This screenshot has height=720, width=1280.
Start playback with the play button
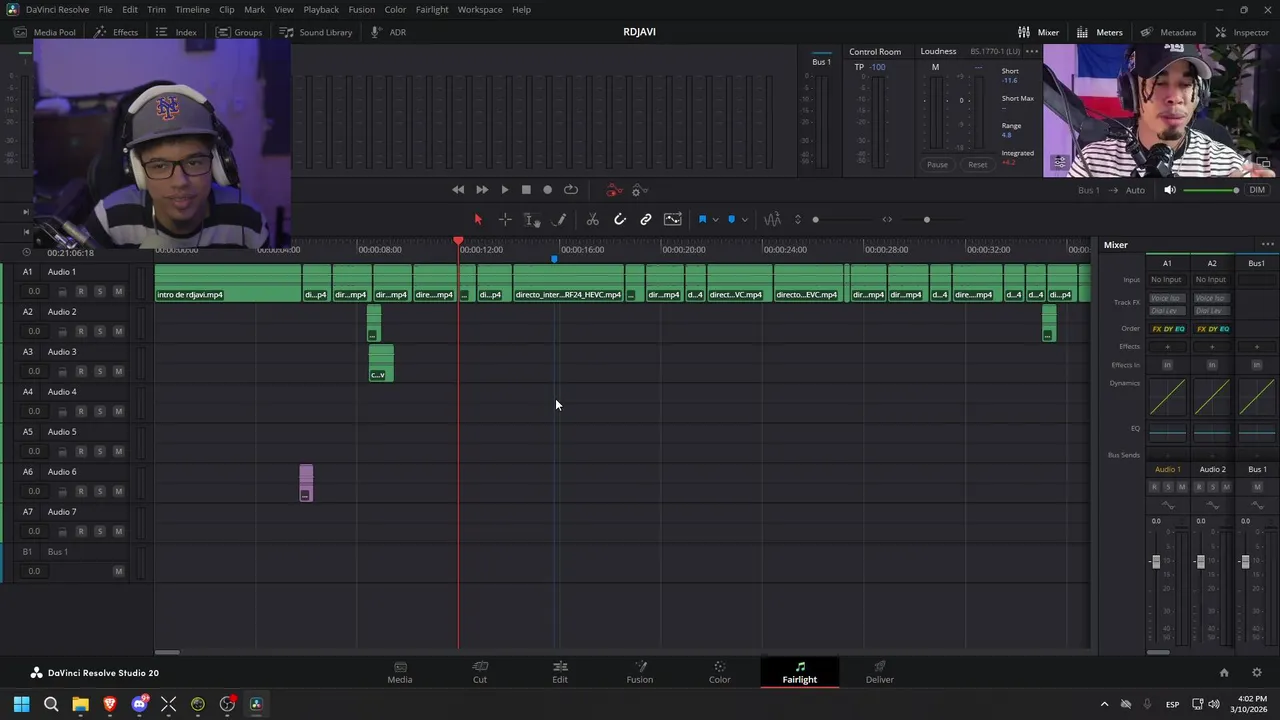coord(504,190)
